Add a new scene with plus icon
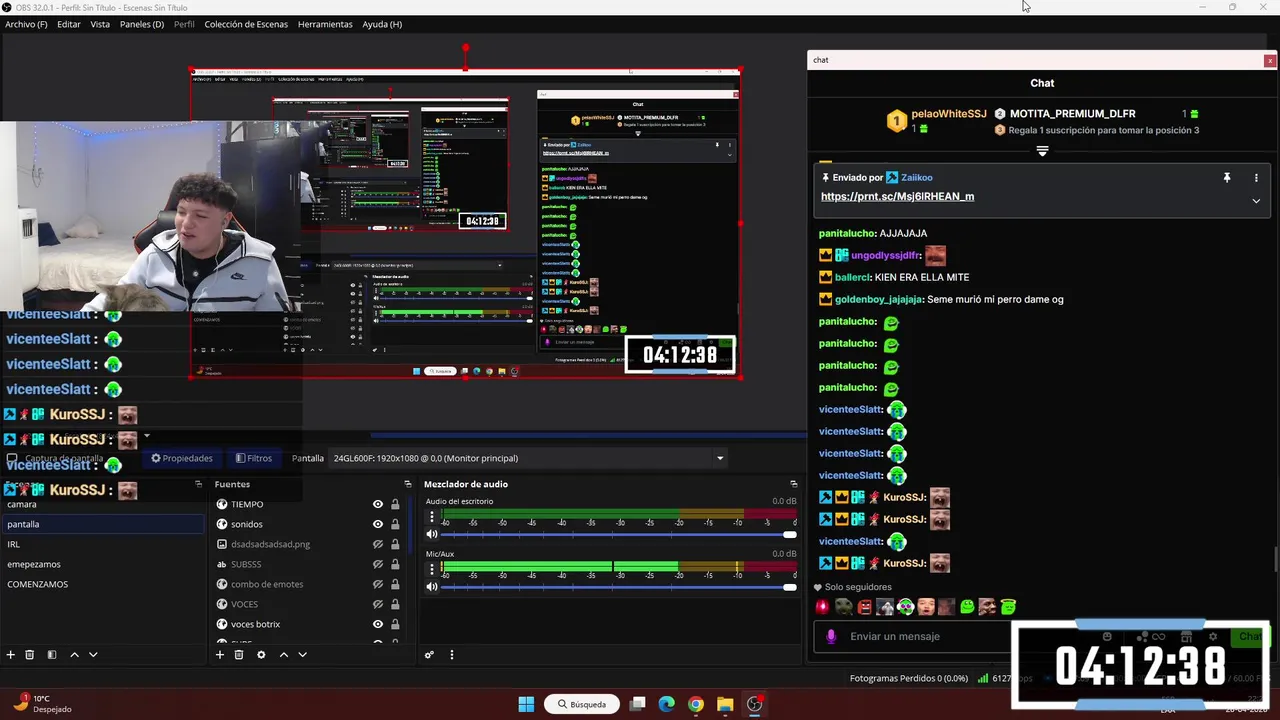 tap(11, 655)
